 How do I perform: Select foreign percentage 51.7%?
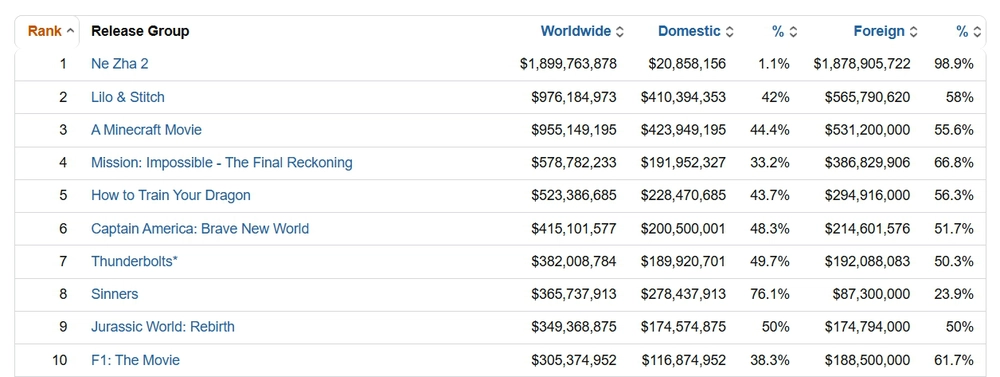(x=954, y=228)
